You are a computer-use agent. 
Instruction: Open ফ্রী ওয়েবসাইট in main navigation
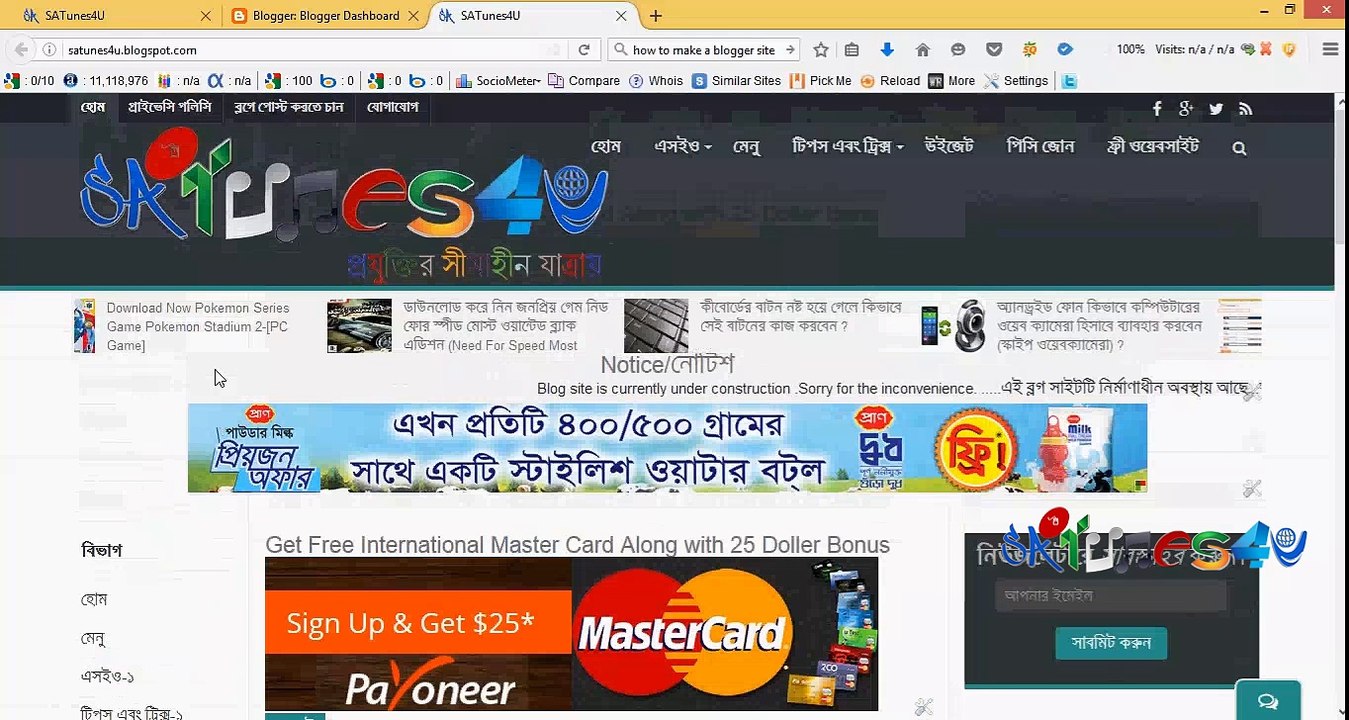point(1152,146)
